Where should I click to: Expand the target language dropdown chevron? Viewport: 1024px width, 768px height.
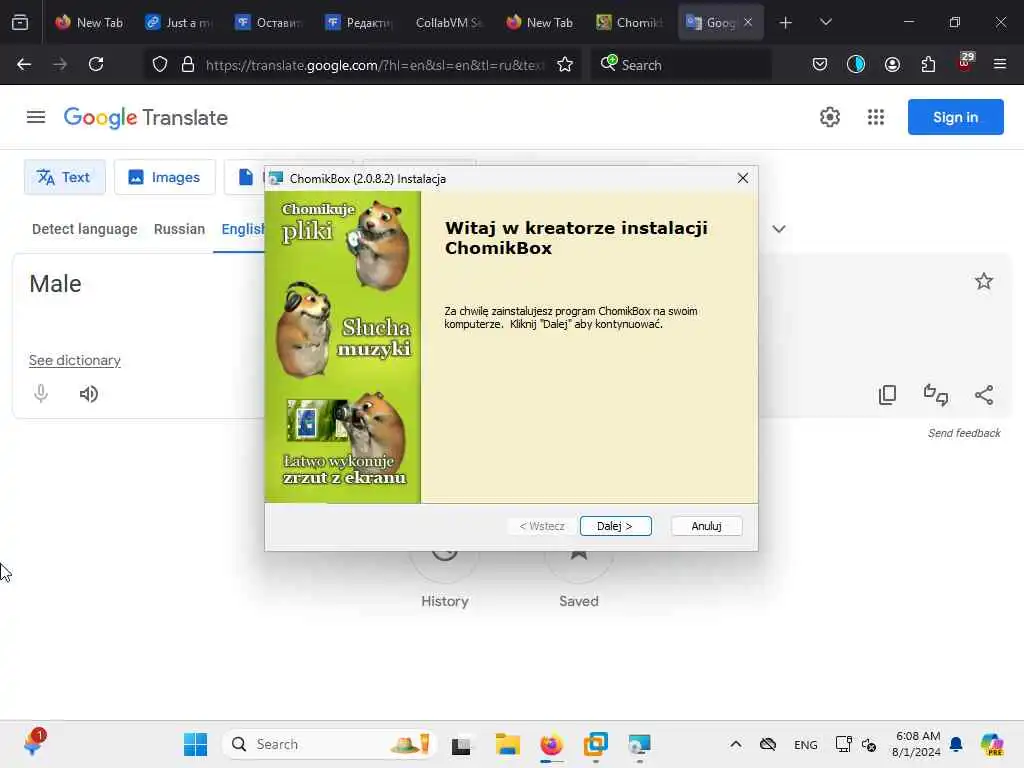pos(778,229)
